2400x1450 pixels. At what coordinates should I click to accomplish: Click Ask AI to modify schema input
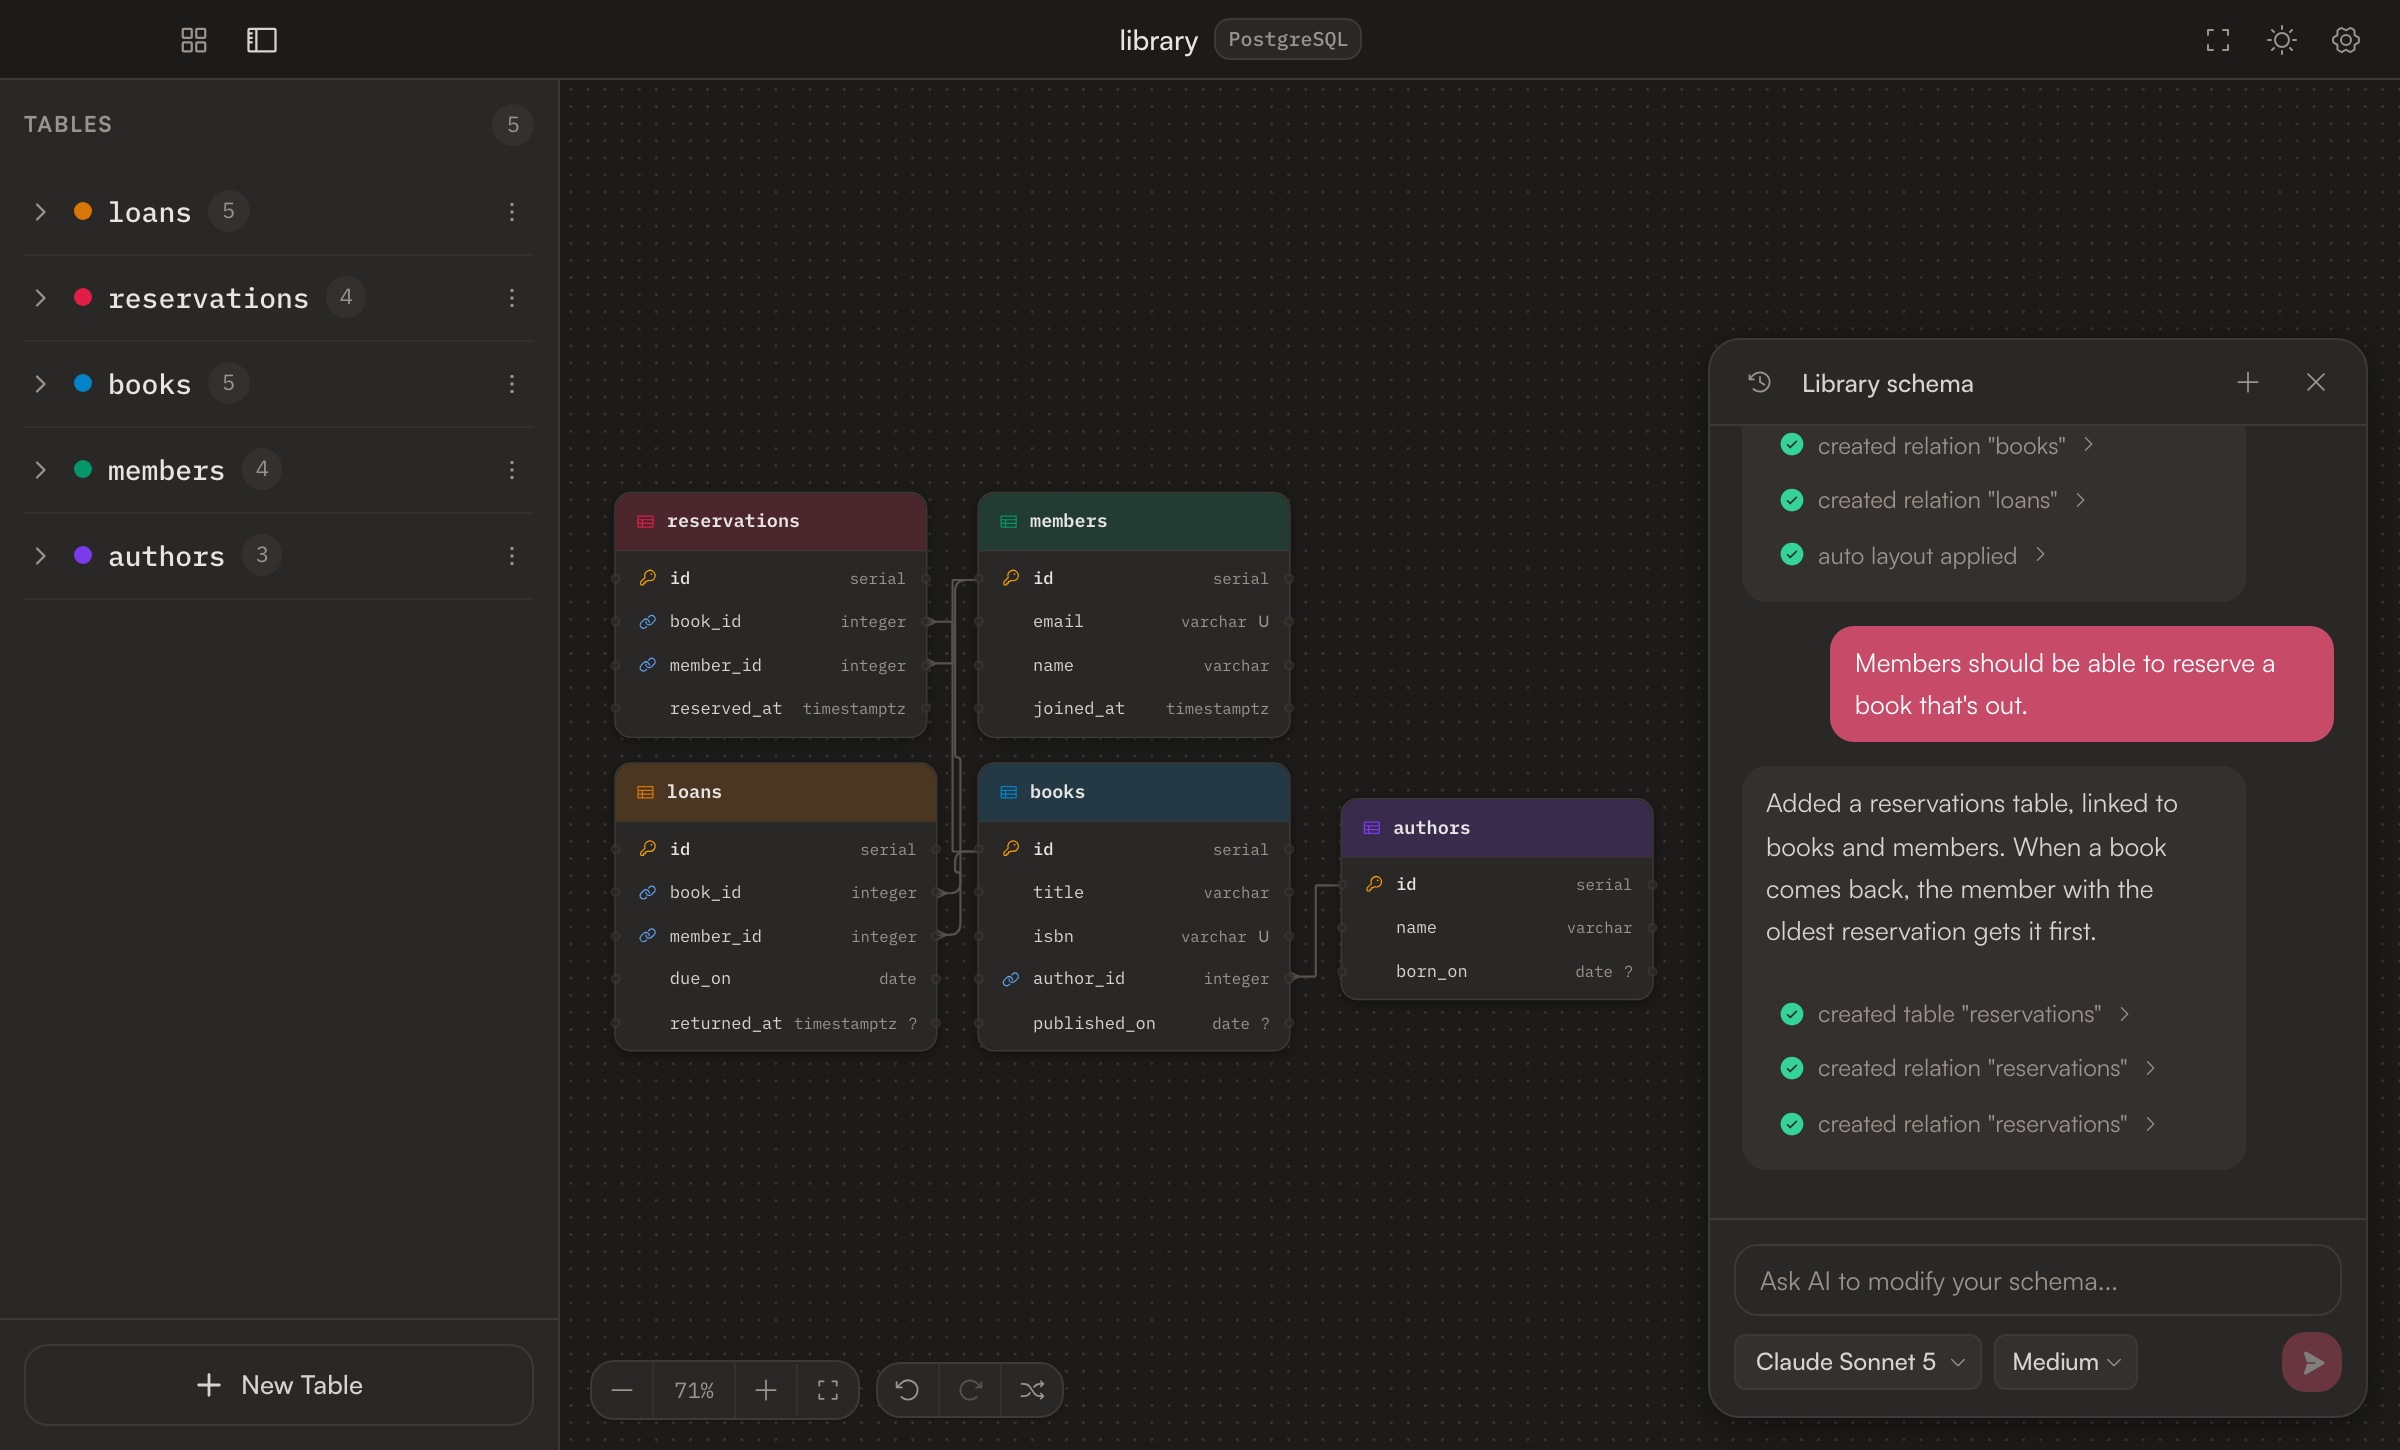pyautogui.click(x=2037, y=1281)
